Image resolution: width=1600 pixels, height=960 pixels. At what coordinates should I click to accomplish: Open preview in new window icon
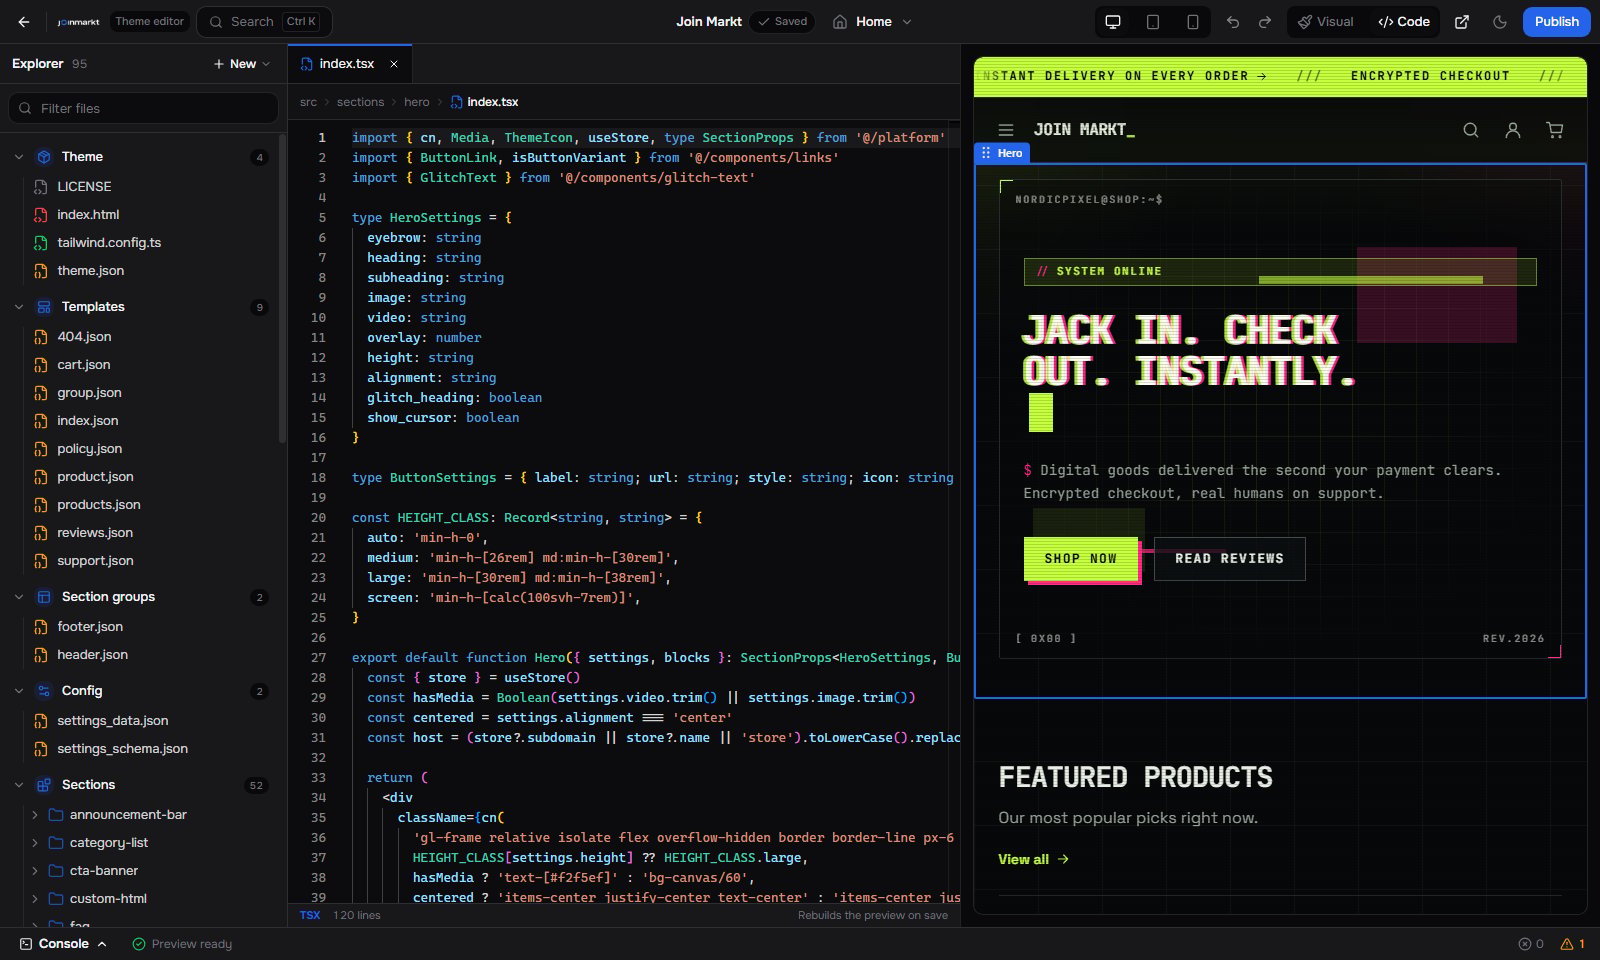1462,22
